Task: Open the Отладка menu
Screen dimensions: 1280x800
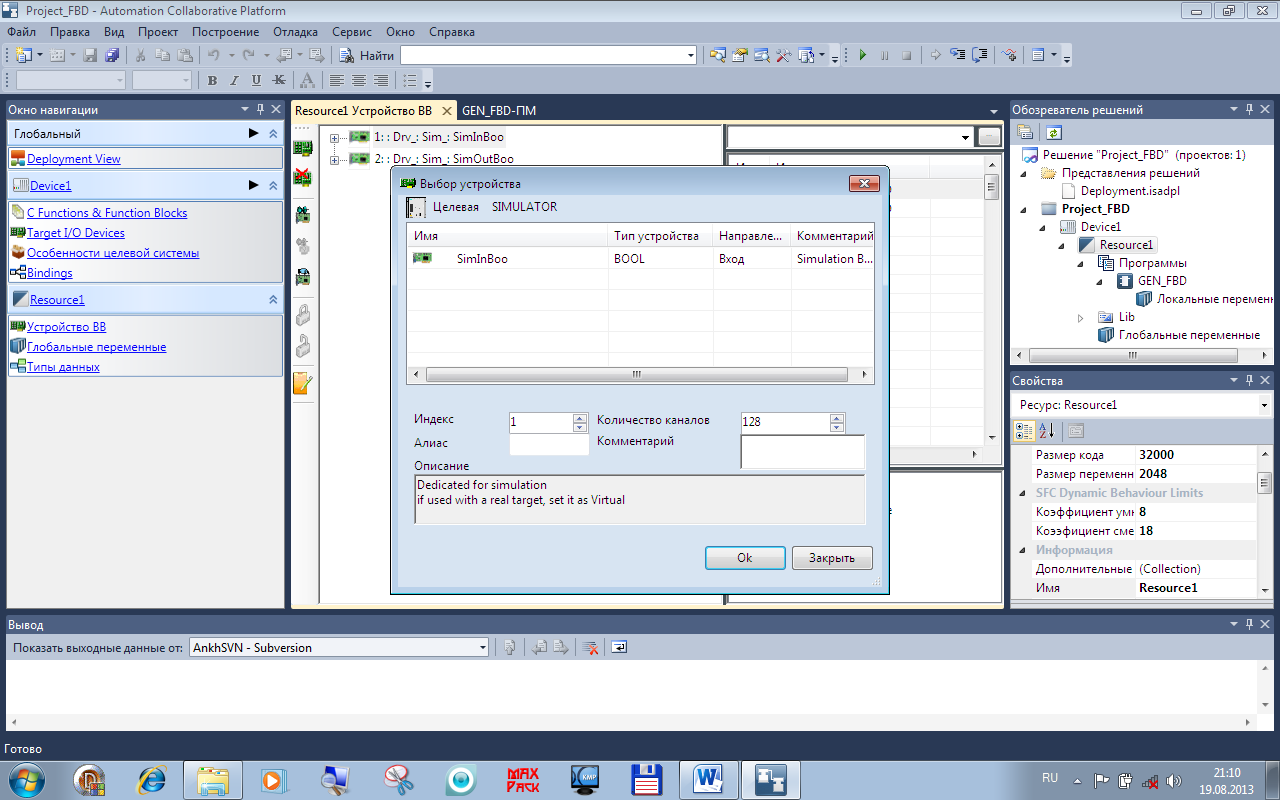Action: click(x=295, y=32)
